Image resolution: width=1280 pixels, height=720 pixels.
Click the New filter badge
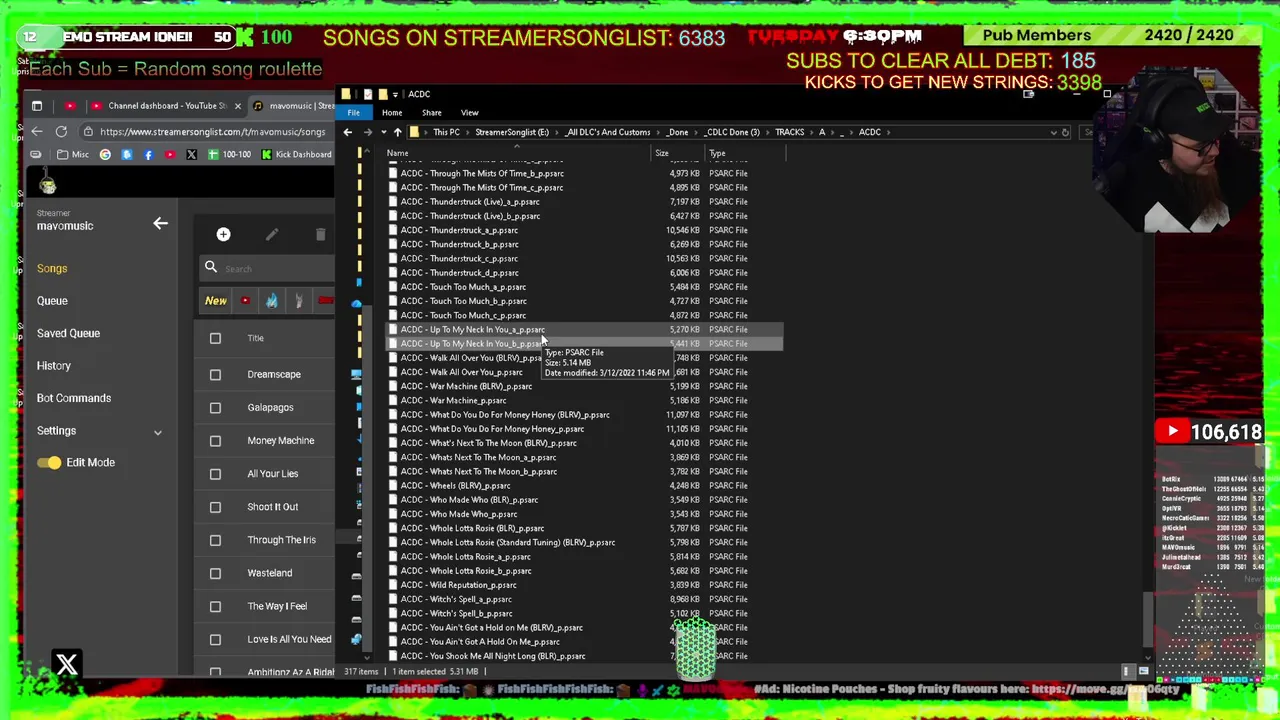pos(216,300)
